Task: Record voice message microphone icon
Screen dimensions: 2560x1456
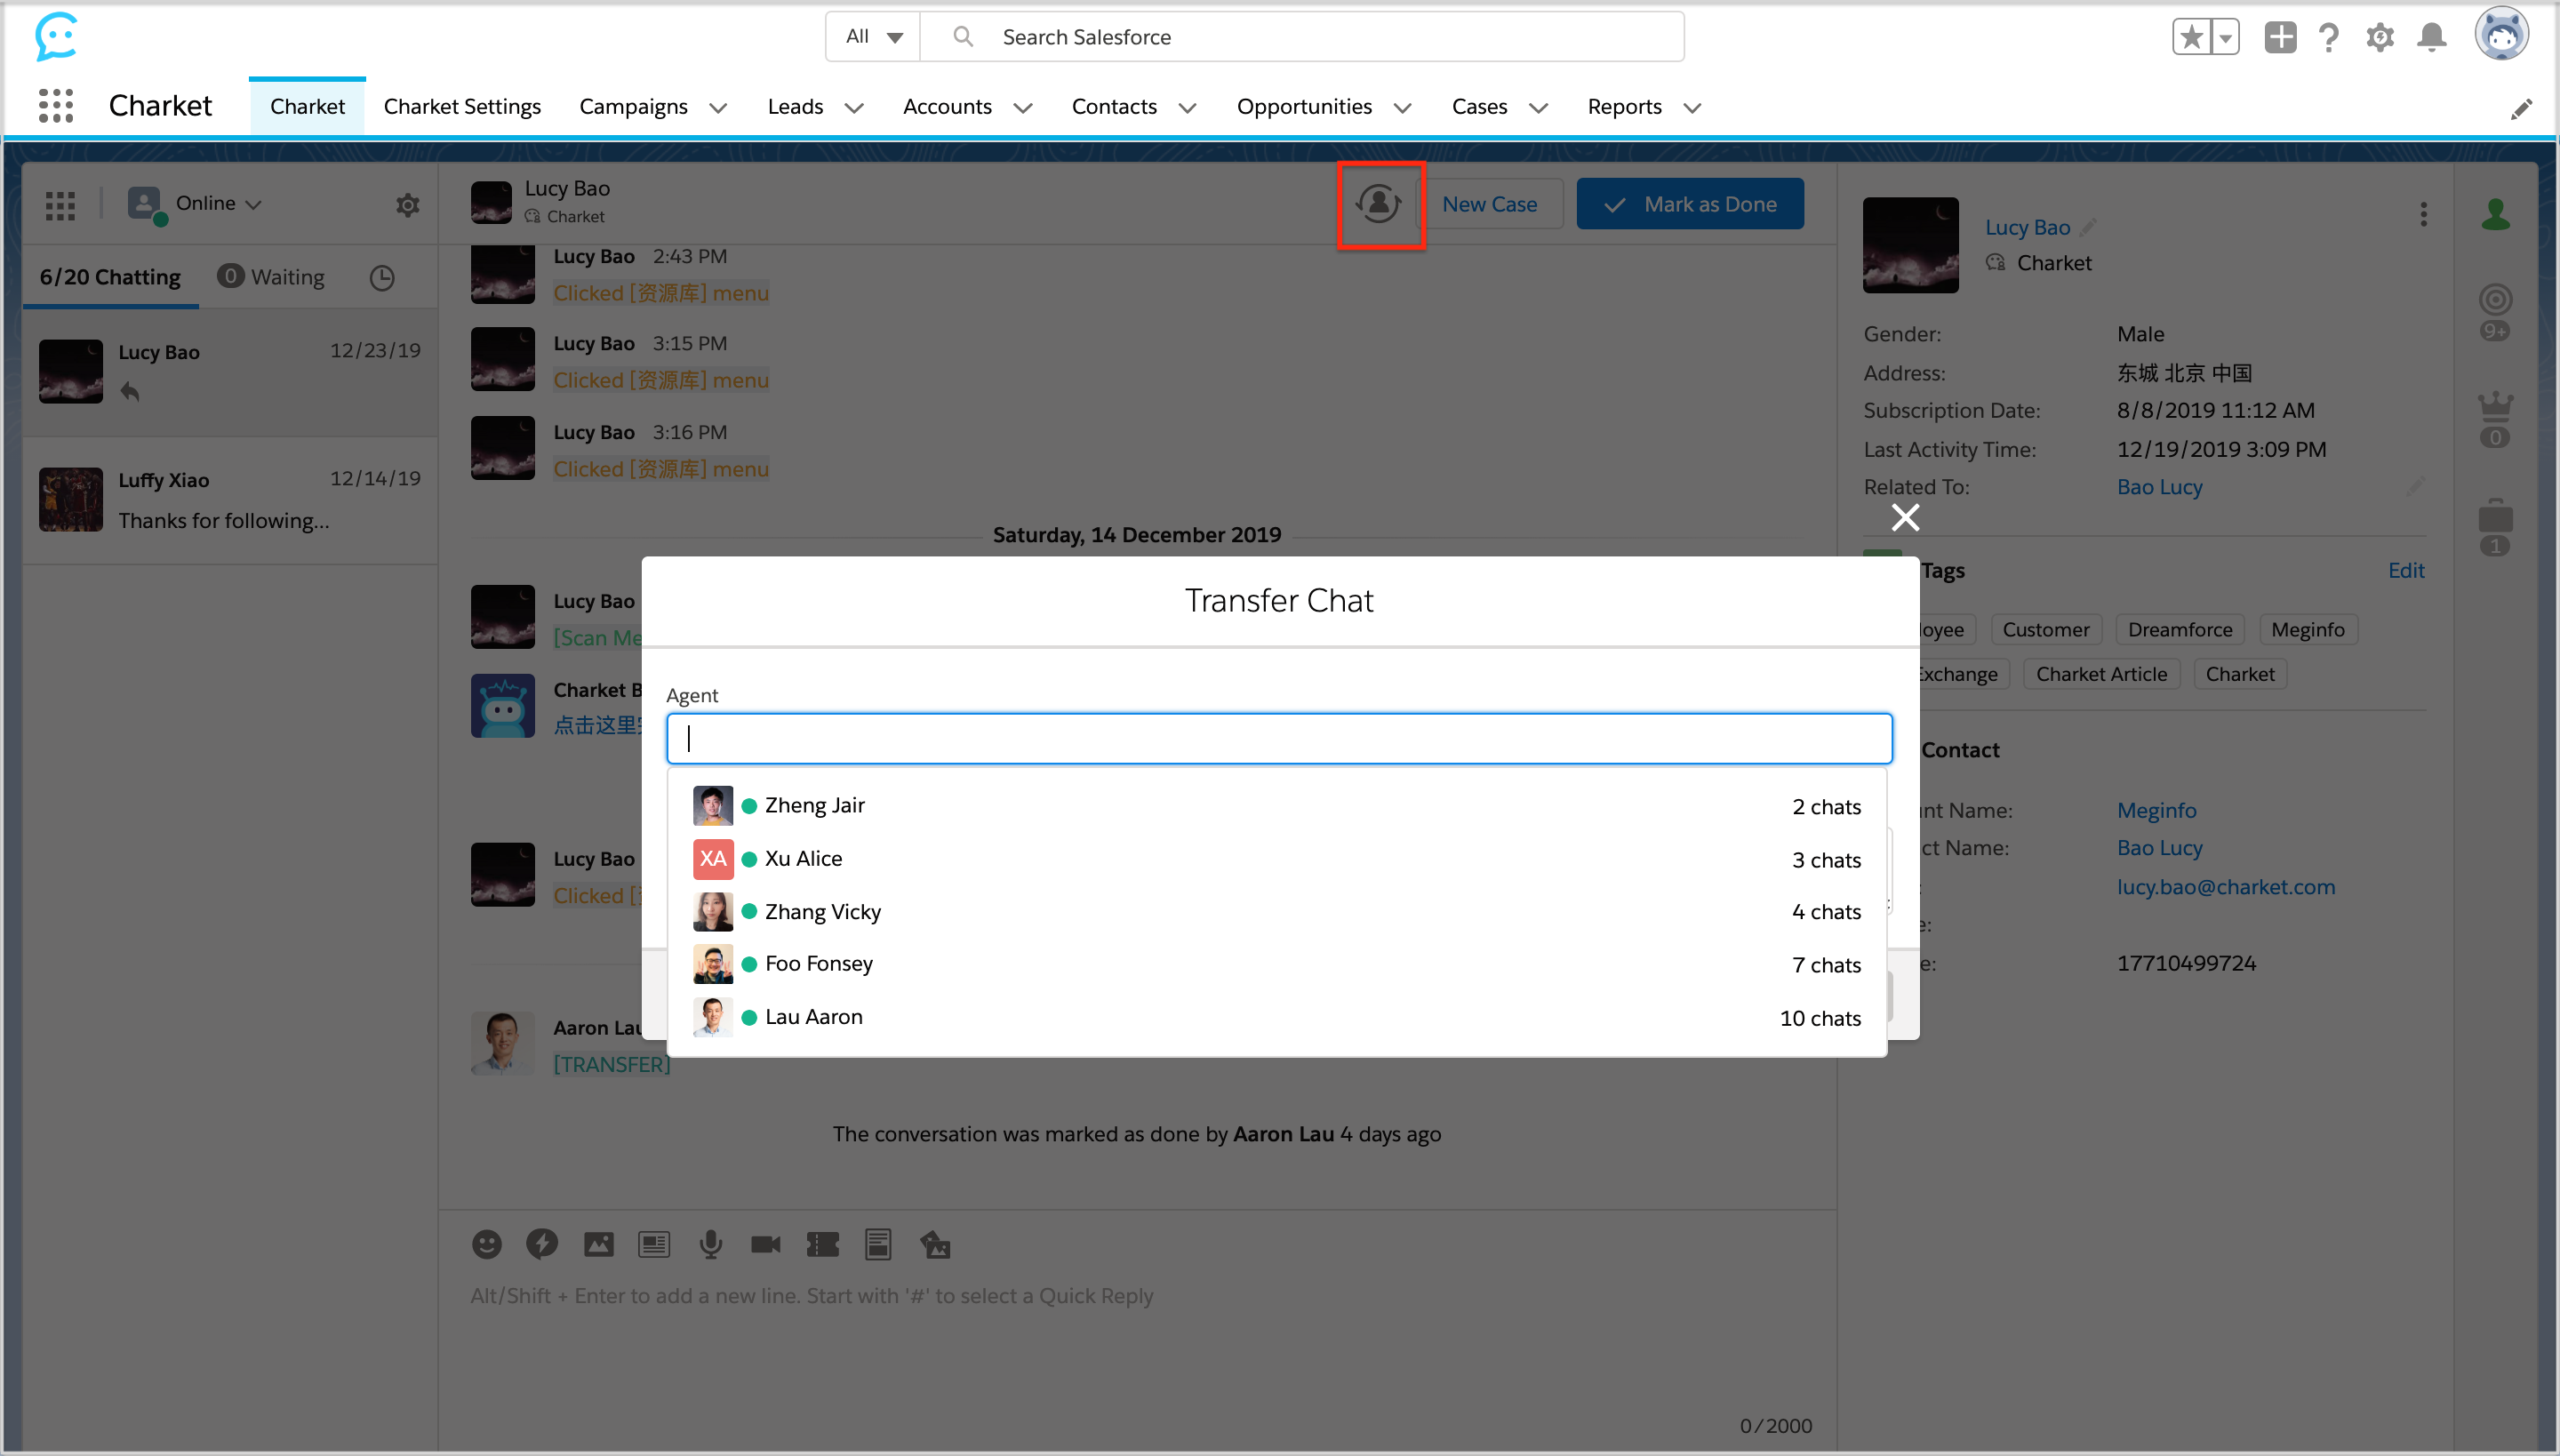Action: [711, 1244]
